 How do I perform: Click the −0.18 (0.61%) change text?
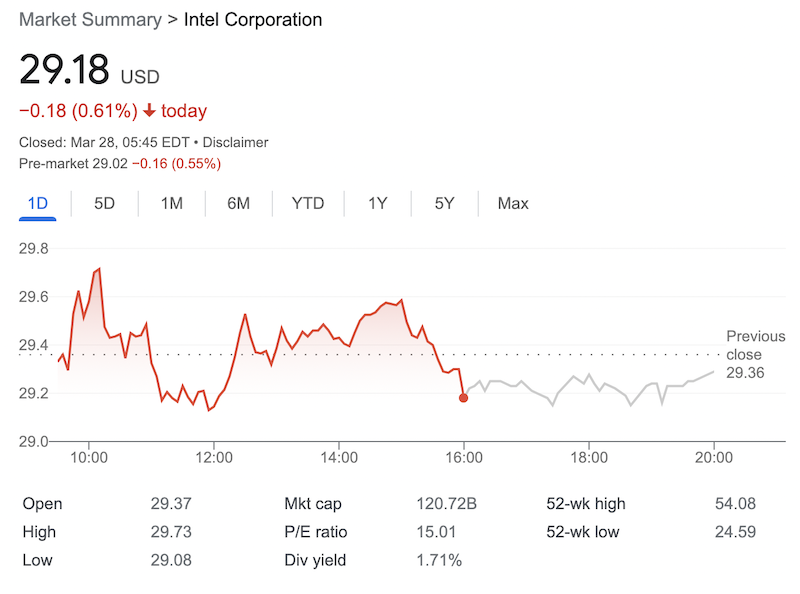[79, 111]
